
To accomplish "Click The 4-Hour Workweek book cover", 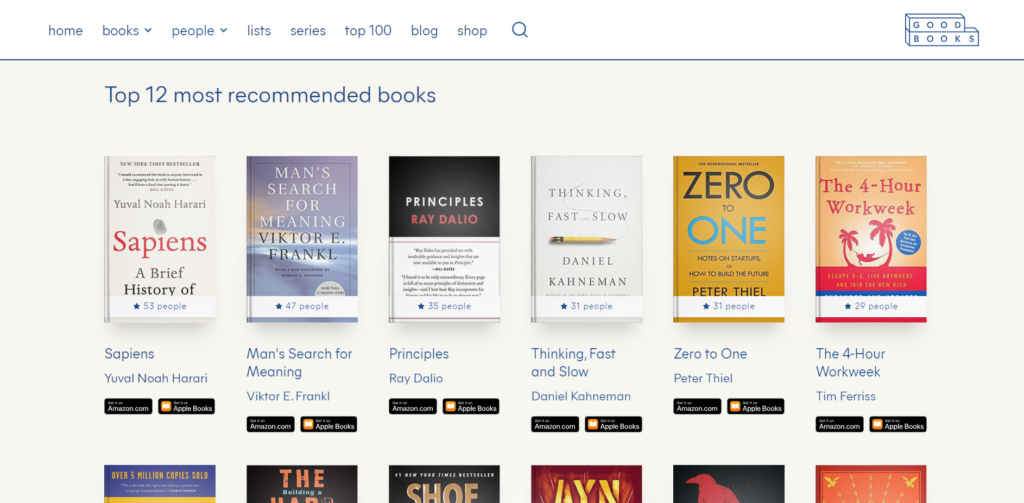I will (x=871, y=239).
